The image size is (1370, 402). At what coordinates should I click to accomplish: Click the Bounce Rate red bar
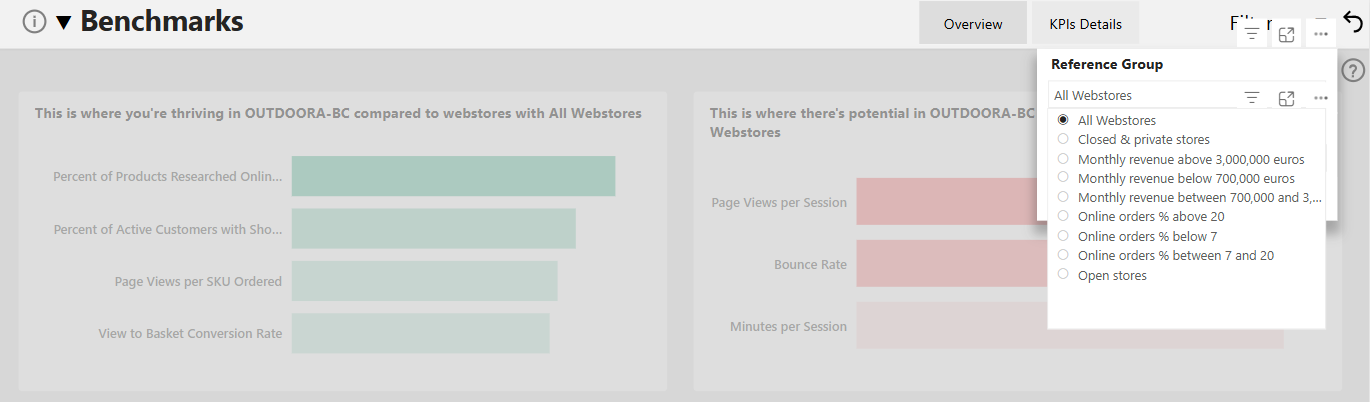952,264
